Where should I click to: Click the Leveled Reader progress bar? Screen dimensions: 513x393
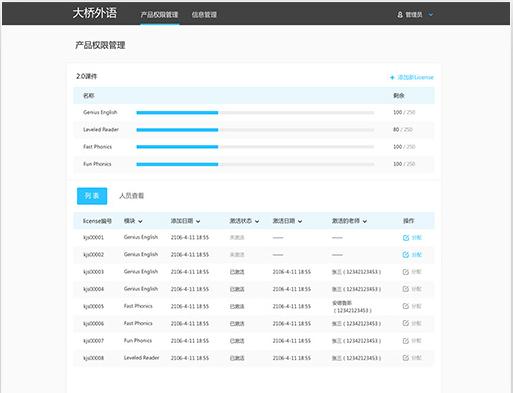255,130
